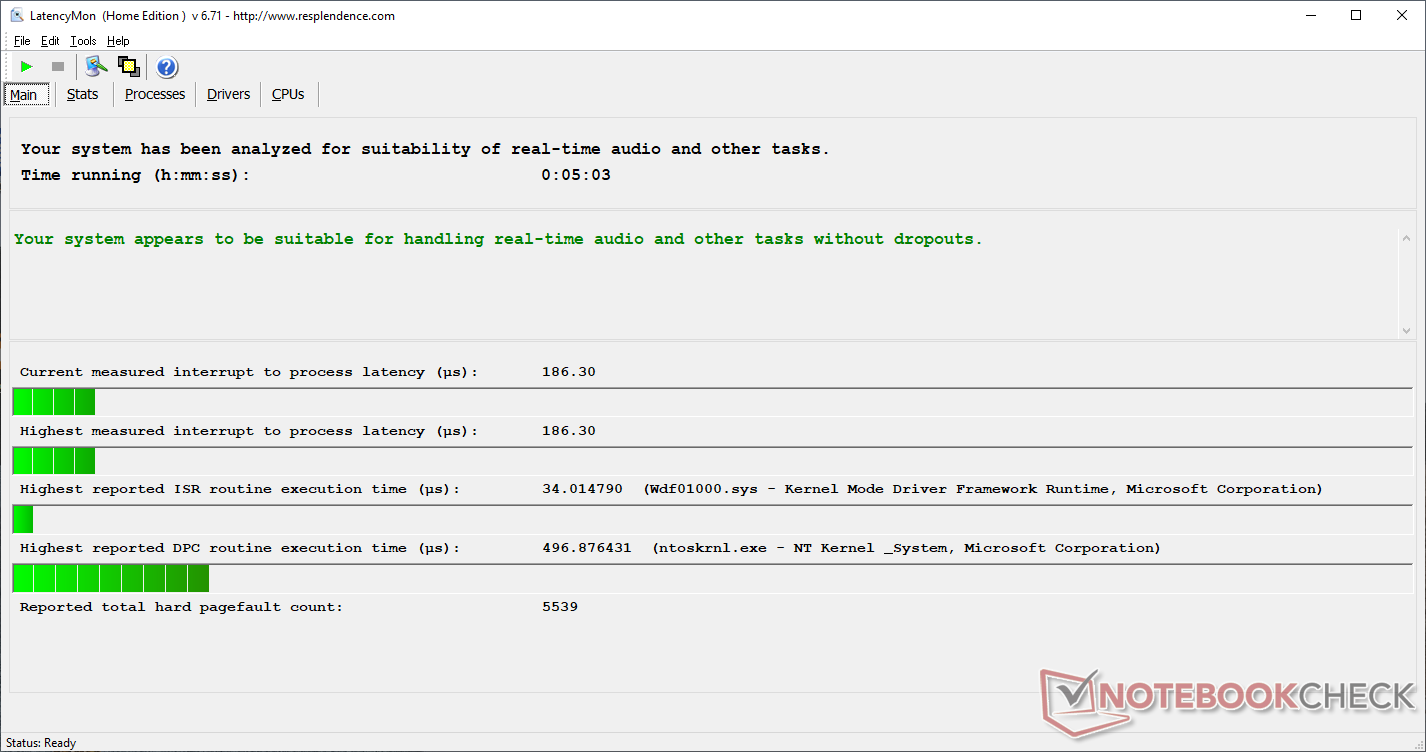Switch to the CPUs tab
The width and height of the screenshot is (1426, 752).
(x=288, y=94)
